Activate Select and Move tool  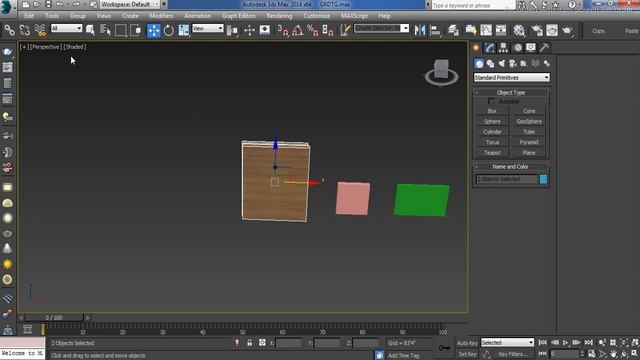[x=153, y=30]
